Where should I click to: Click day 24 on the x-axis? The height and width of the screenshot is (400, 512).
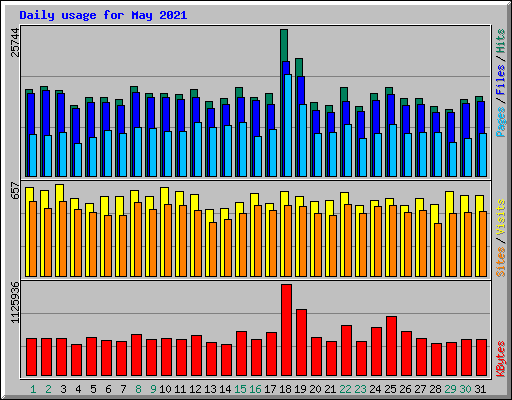[x=375, y=389]
